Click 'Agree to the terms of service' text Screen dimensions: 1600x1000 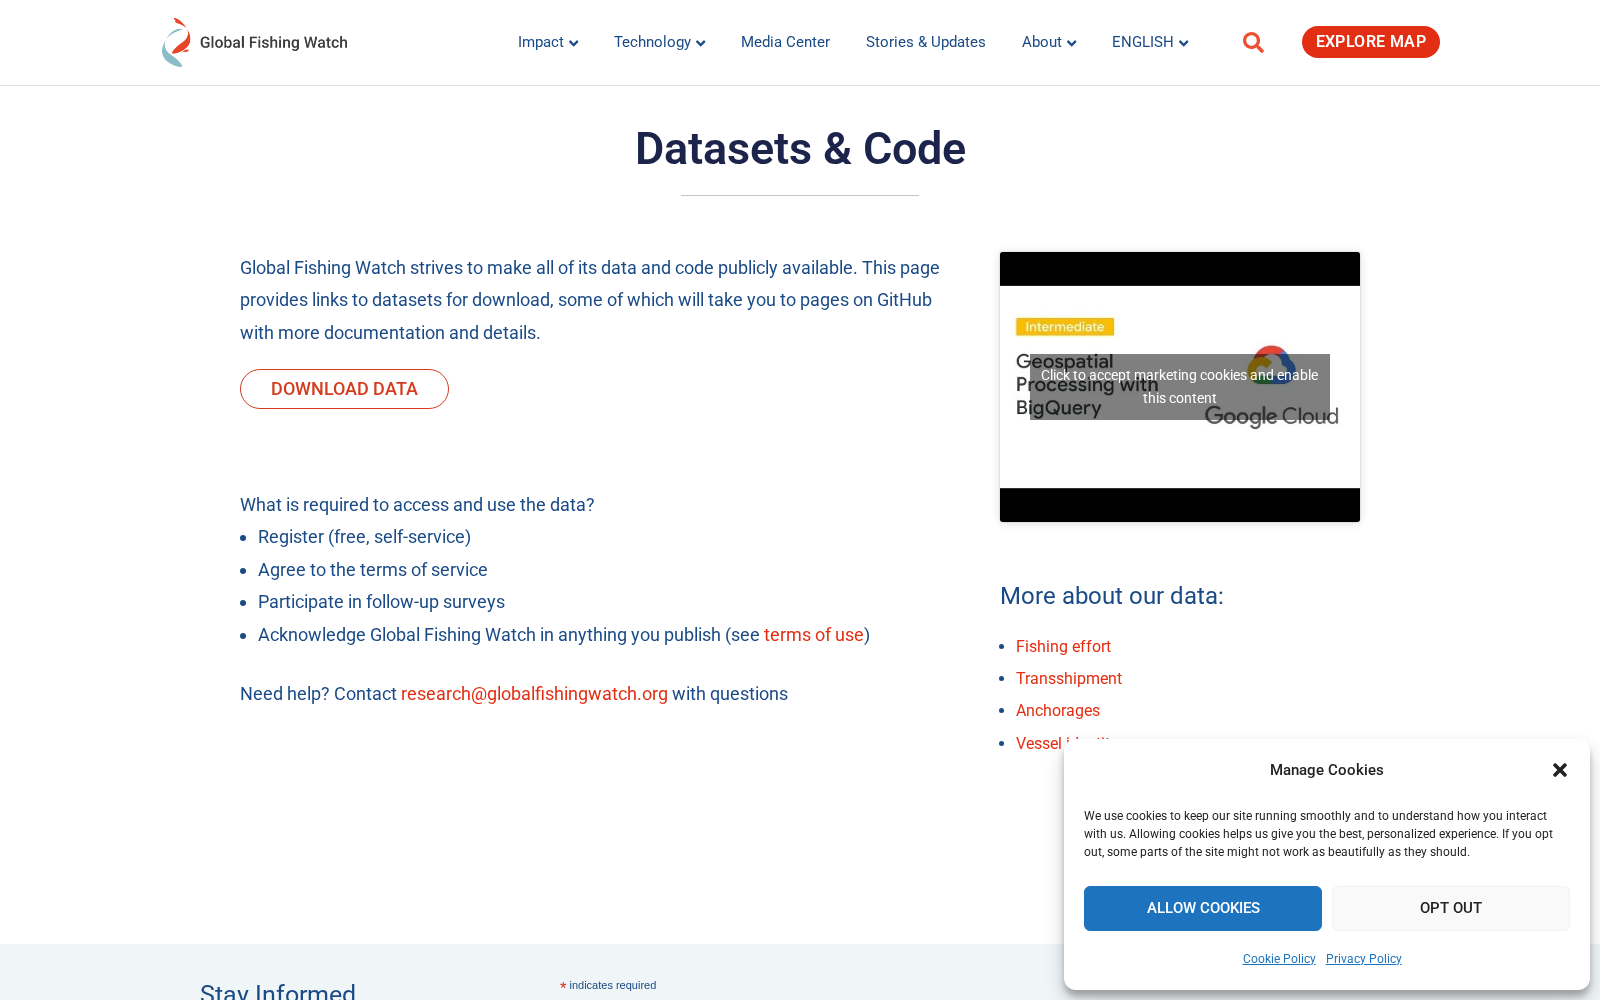coord(373,570)
